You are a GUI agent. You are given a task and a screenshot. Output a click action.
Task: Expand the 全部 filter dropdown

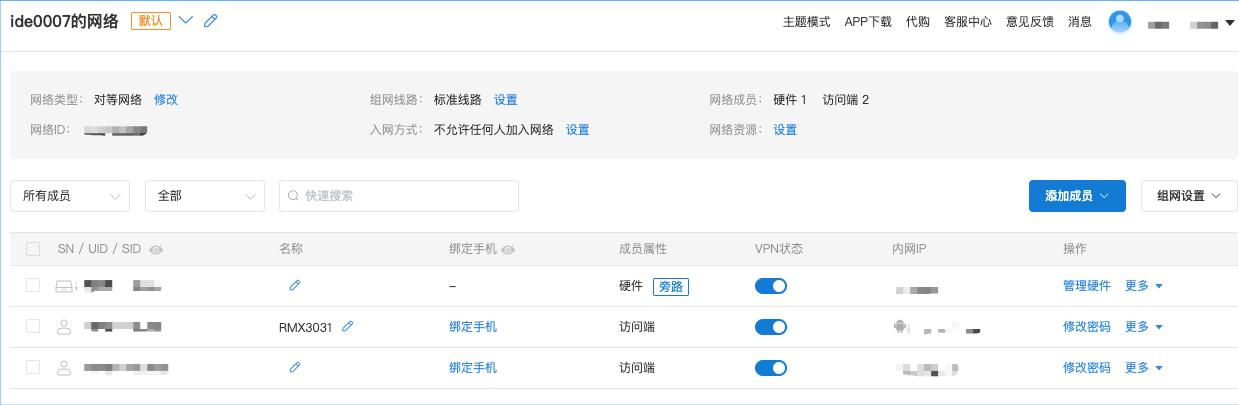point(204,196)
